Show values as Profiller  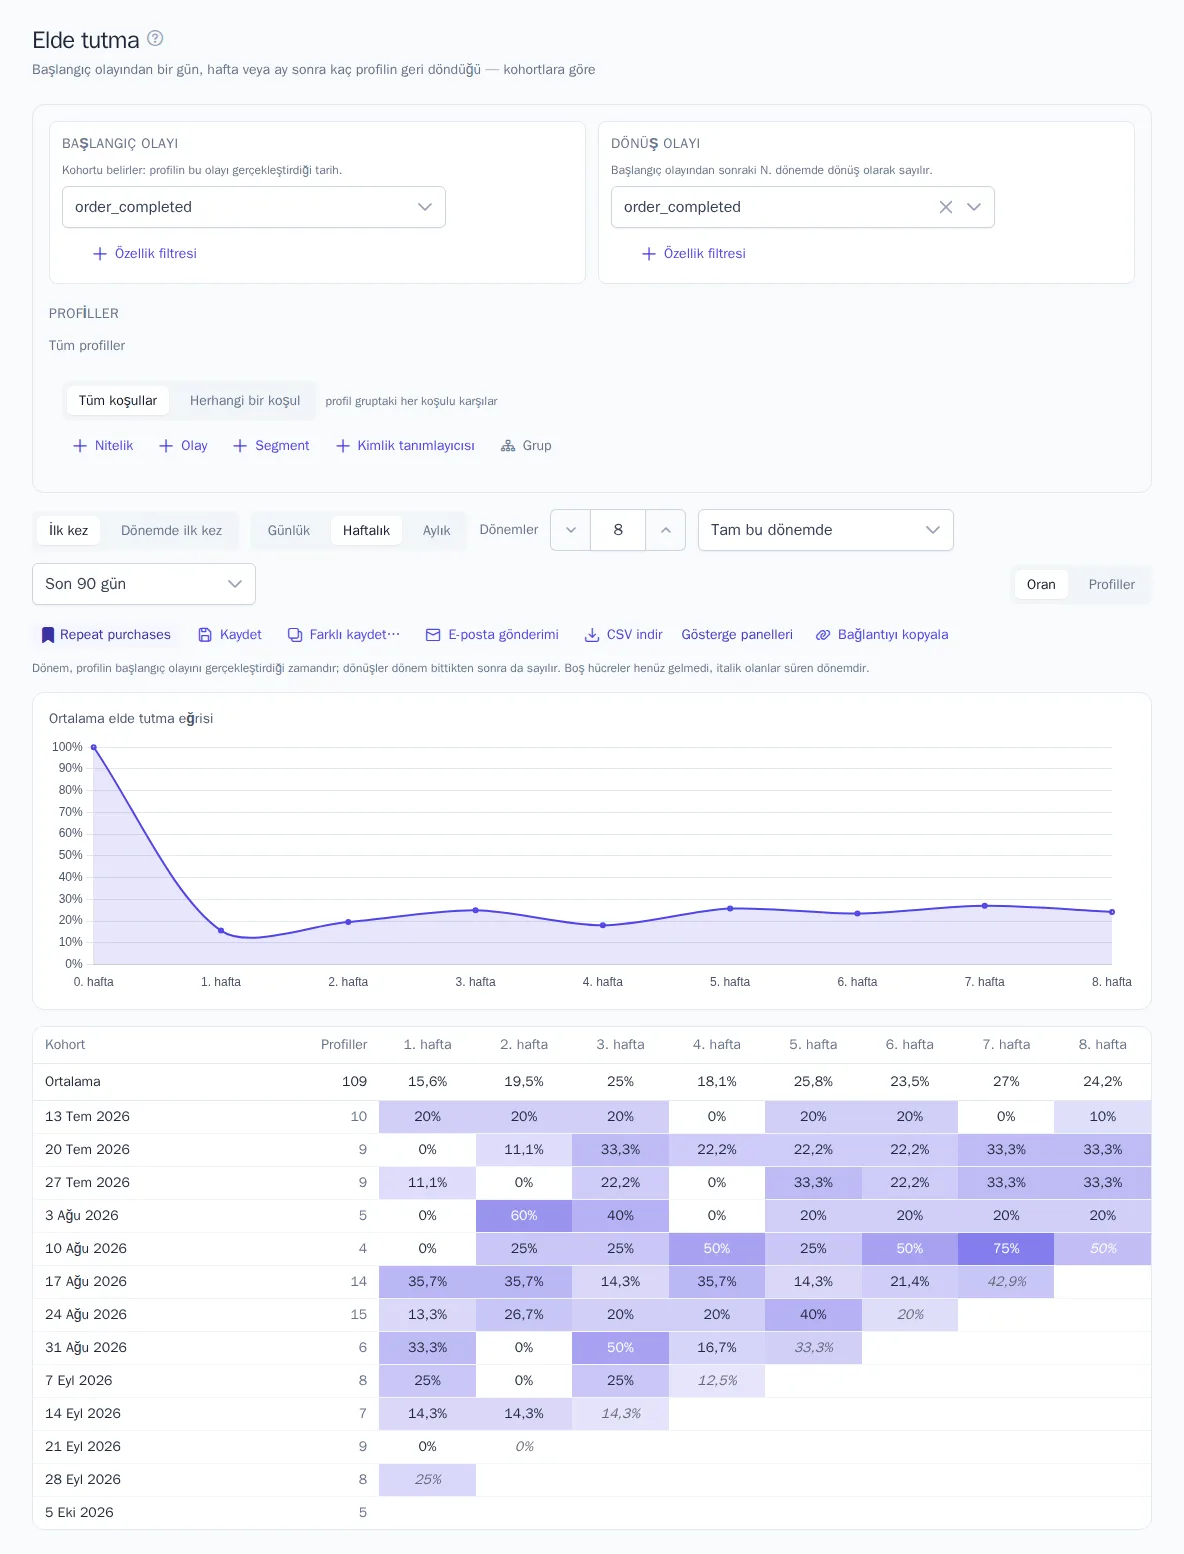tap(1111, 585)
